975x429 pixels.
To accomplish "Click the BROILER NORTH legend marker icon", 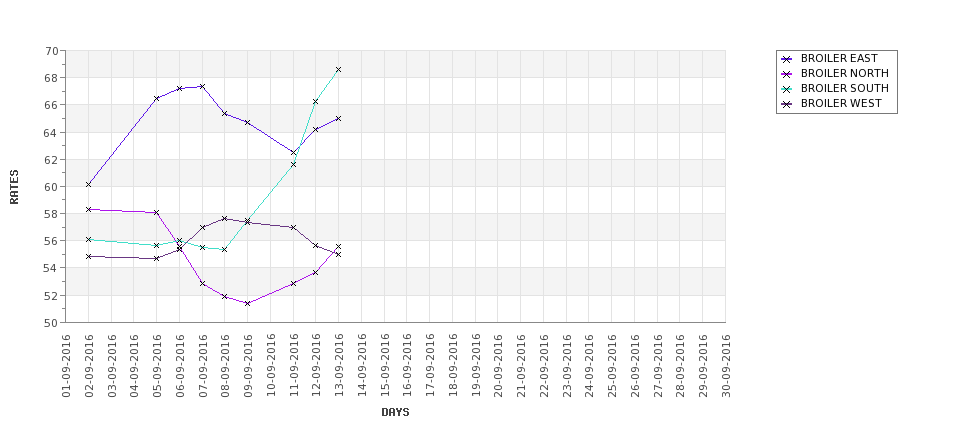I will tap(787, 74).
